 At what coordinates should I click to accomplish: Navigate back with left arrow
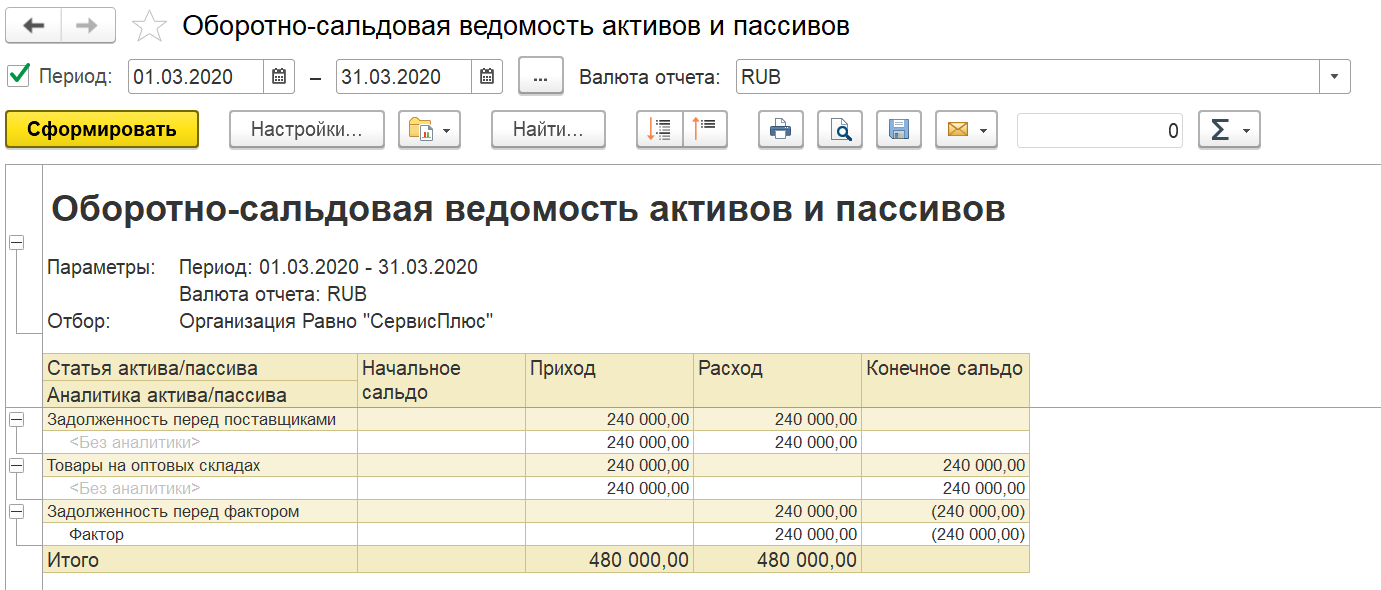pos(33,26)
